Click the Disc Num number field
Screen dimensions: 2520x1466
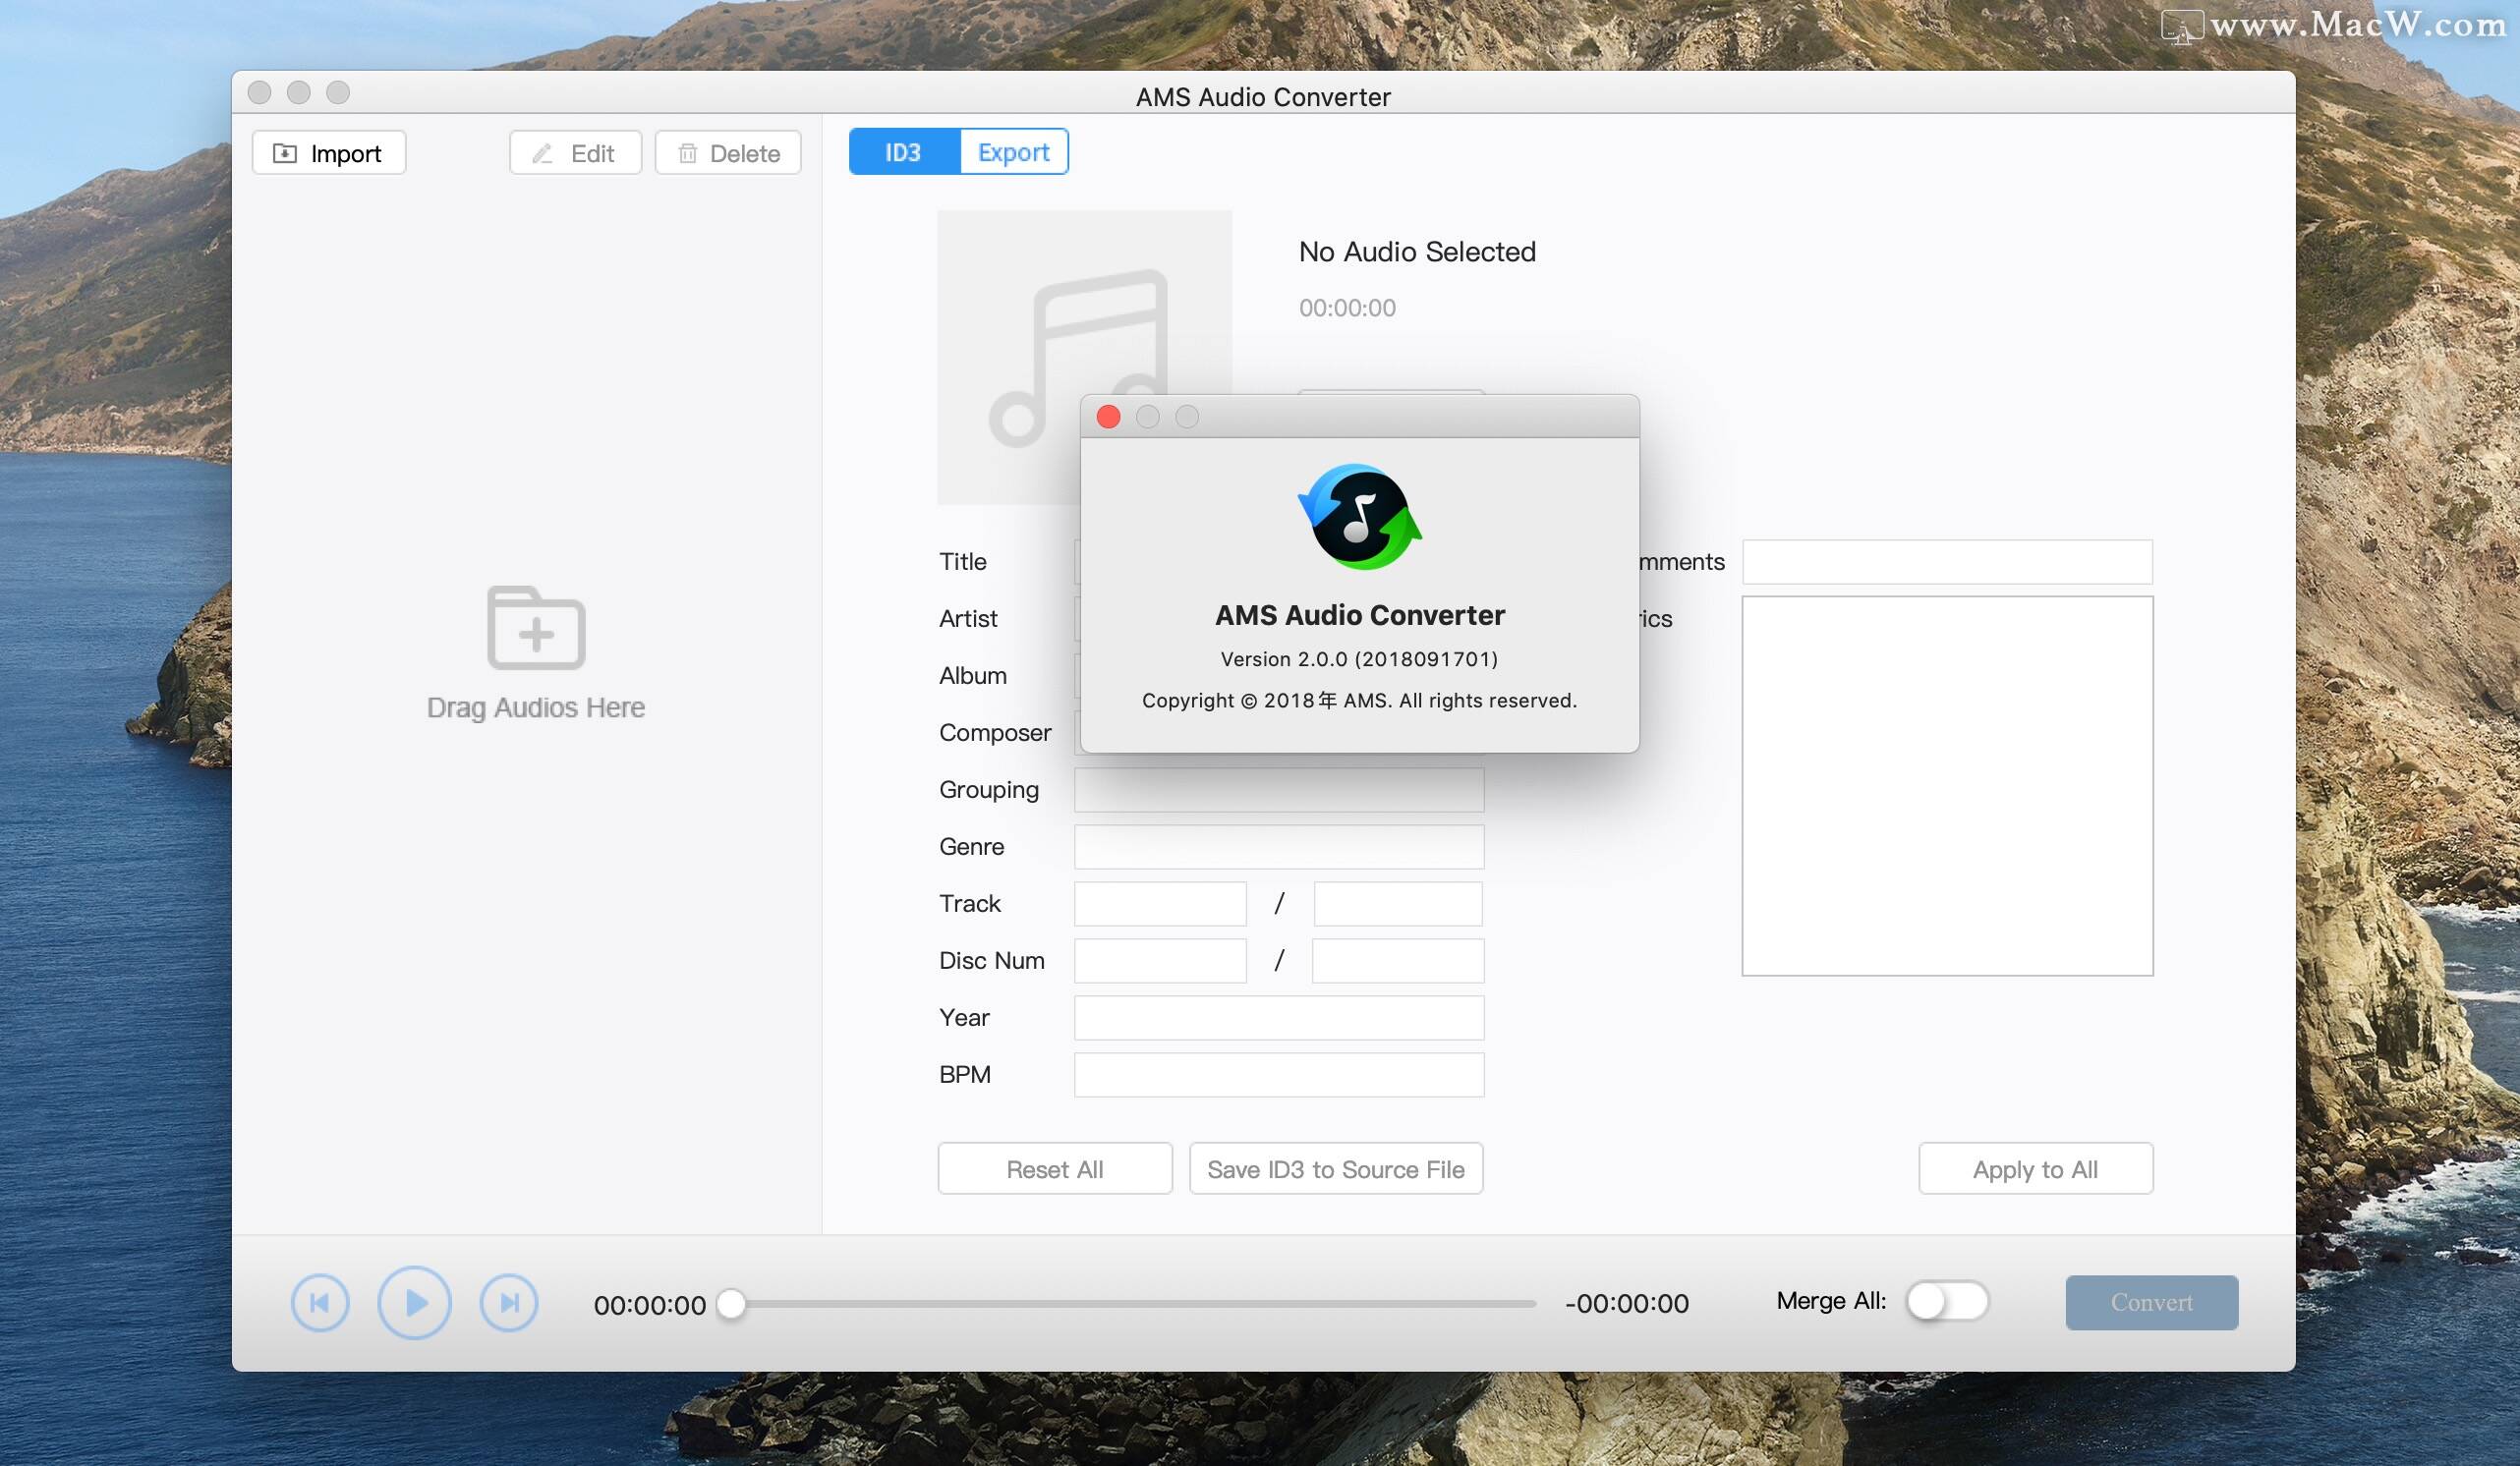1160,960
